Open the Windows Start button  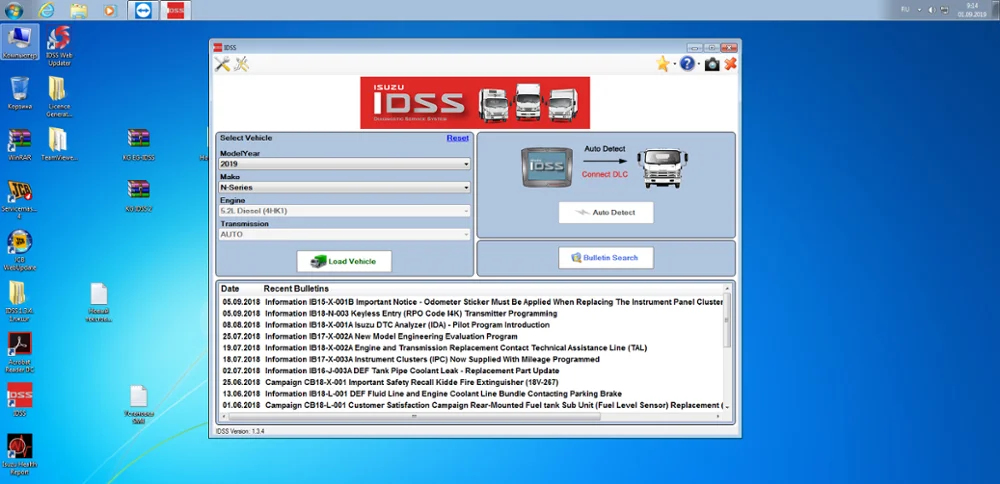[14, 10]
